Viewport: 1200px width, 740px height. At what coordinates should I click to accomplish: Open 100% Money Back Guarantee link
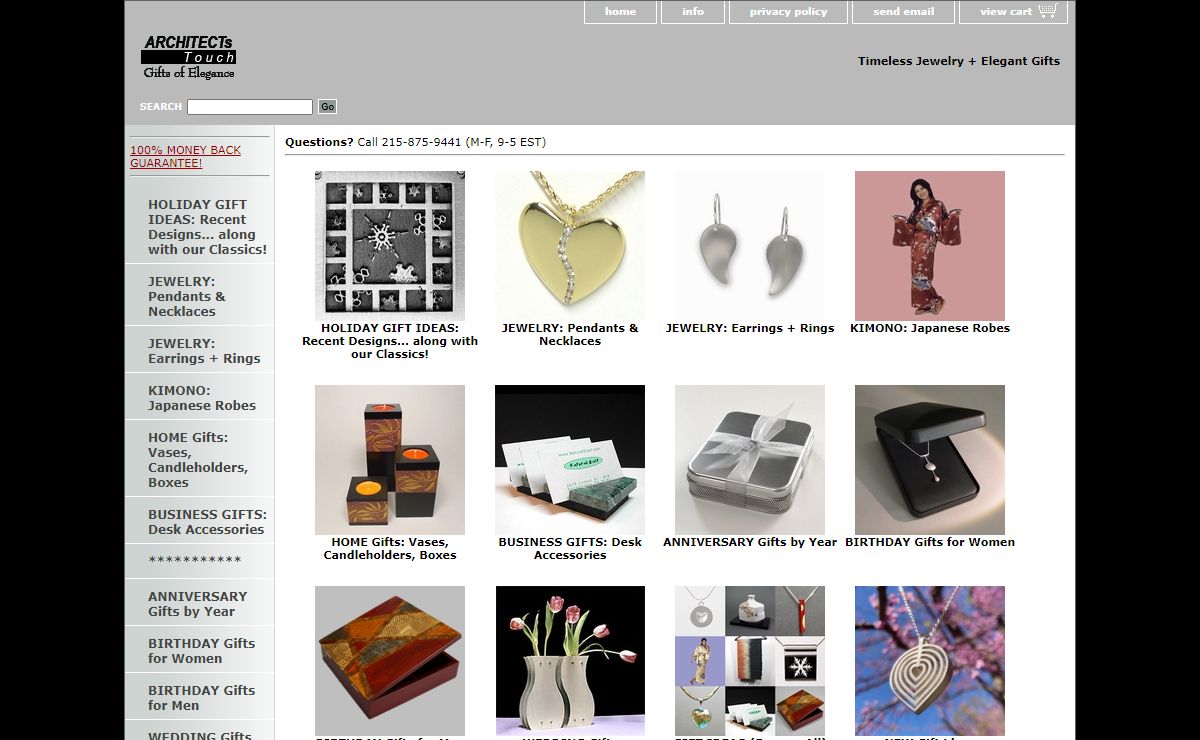point(186,156)
